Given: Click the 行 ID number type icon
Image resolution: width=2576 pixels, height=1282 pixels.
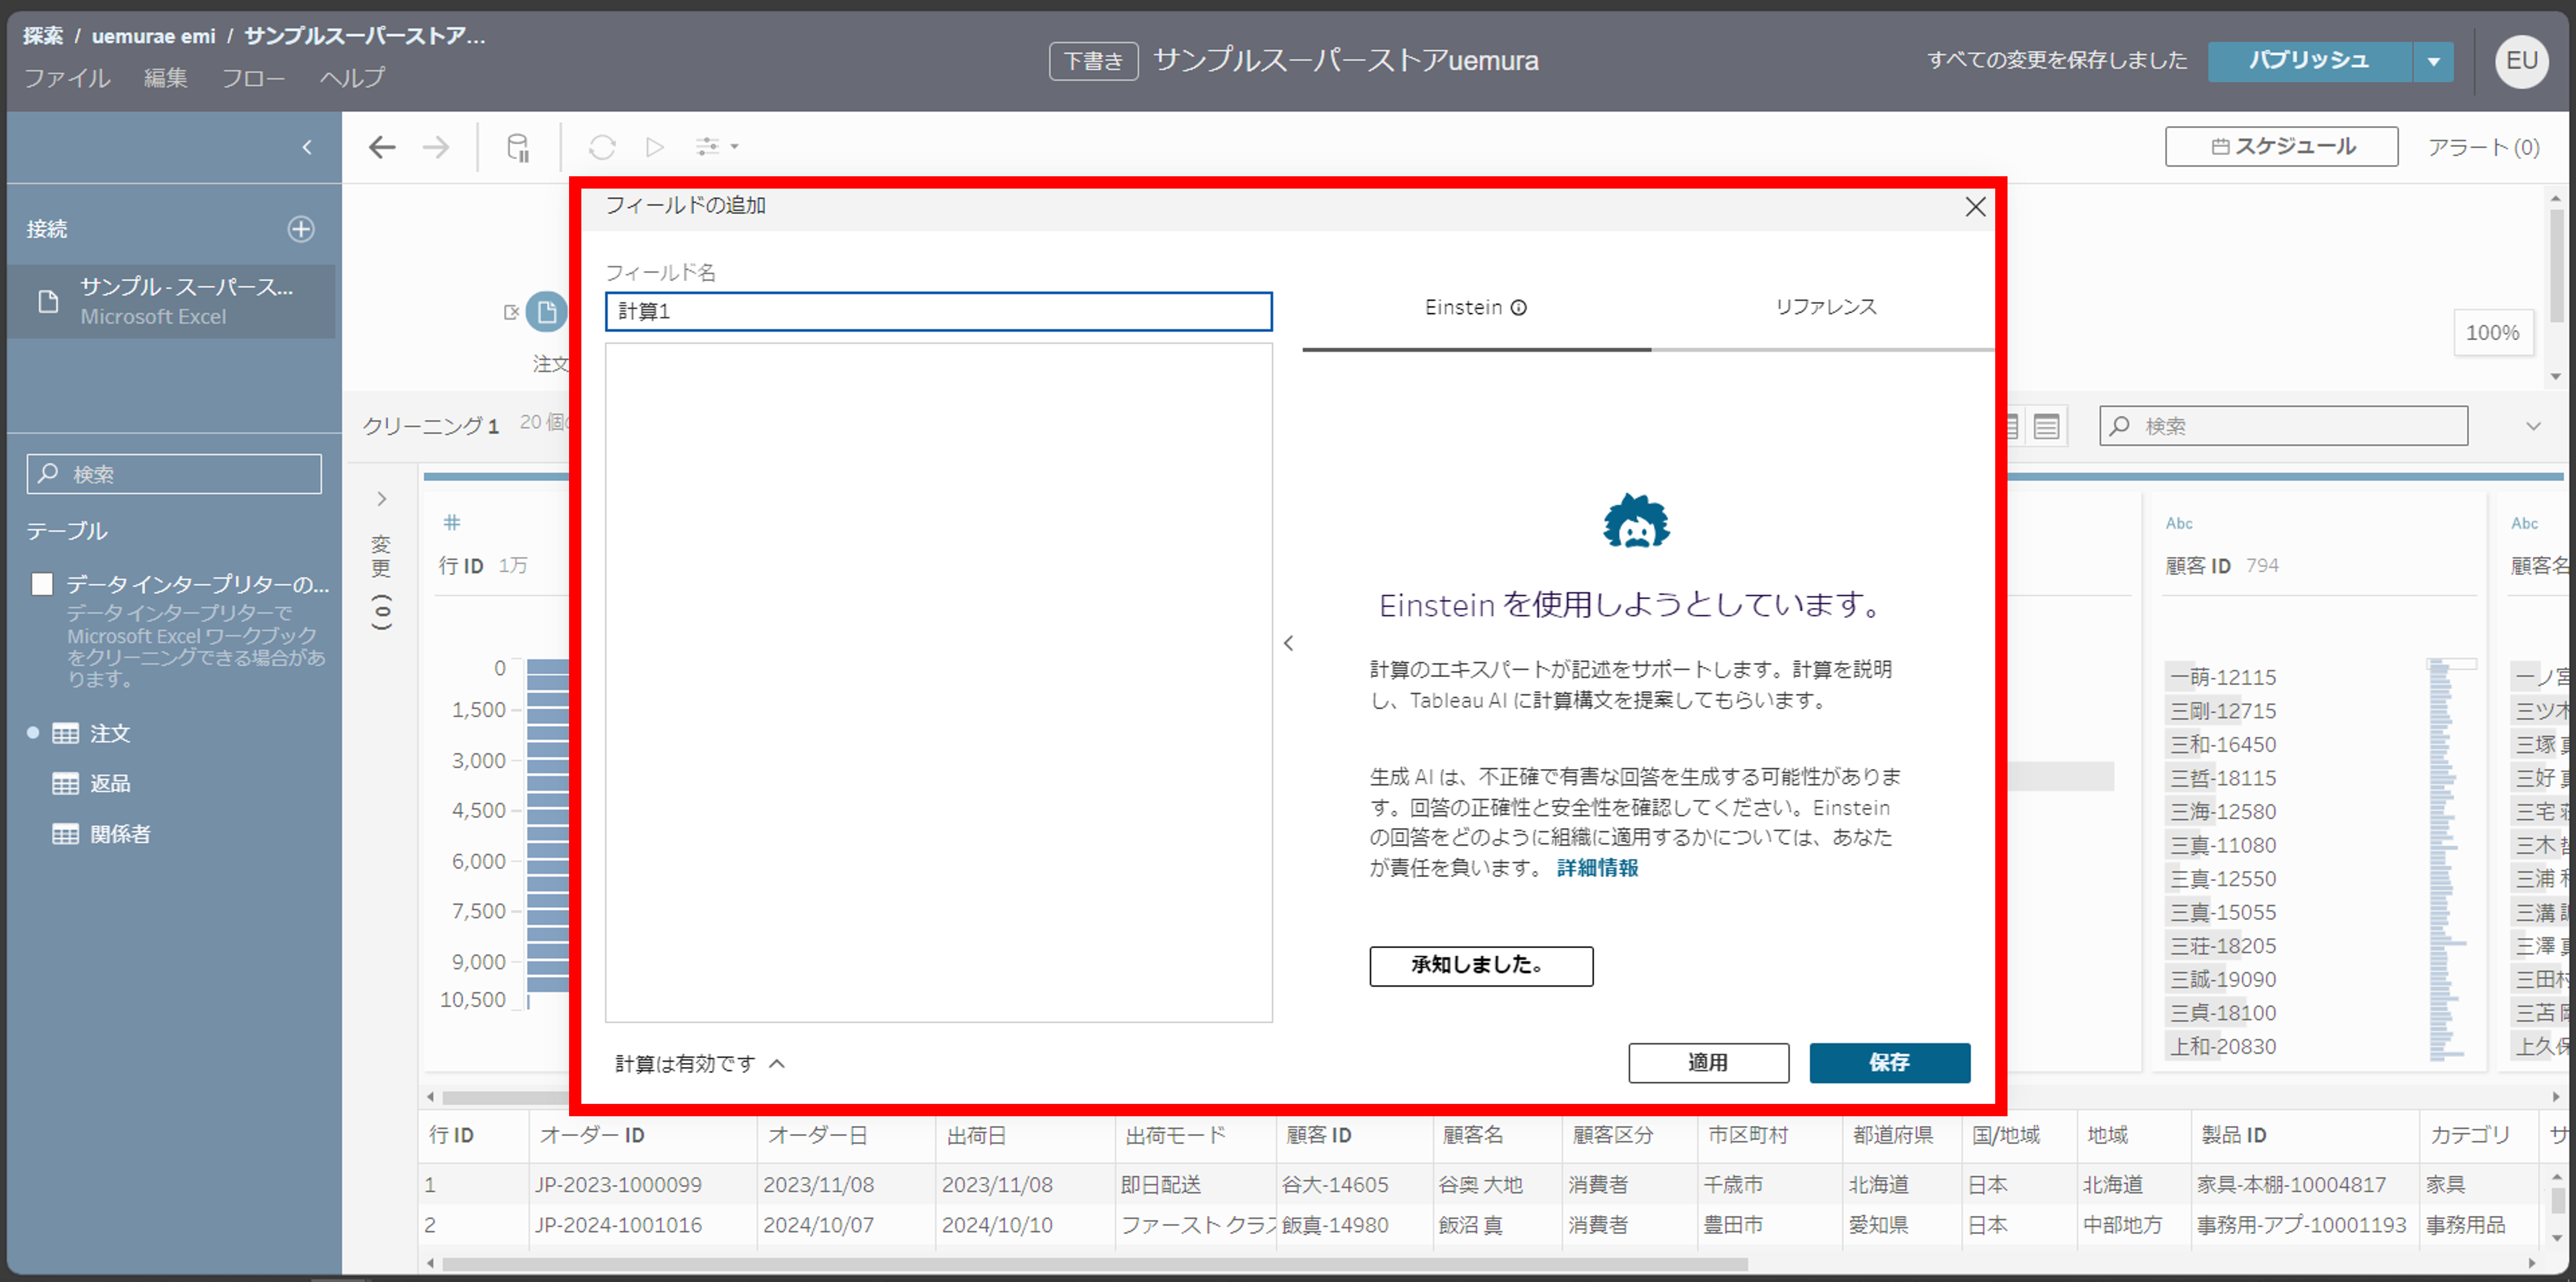Looking at the screenshot, I should tap(452, 522).
